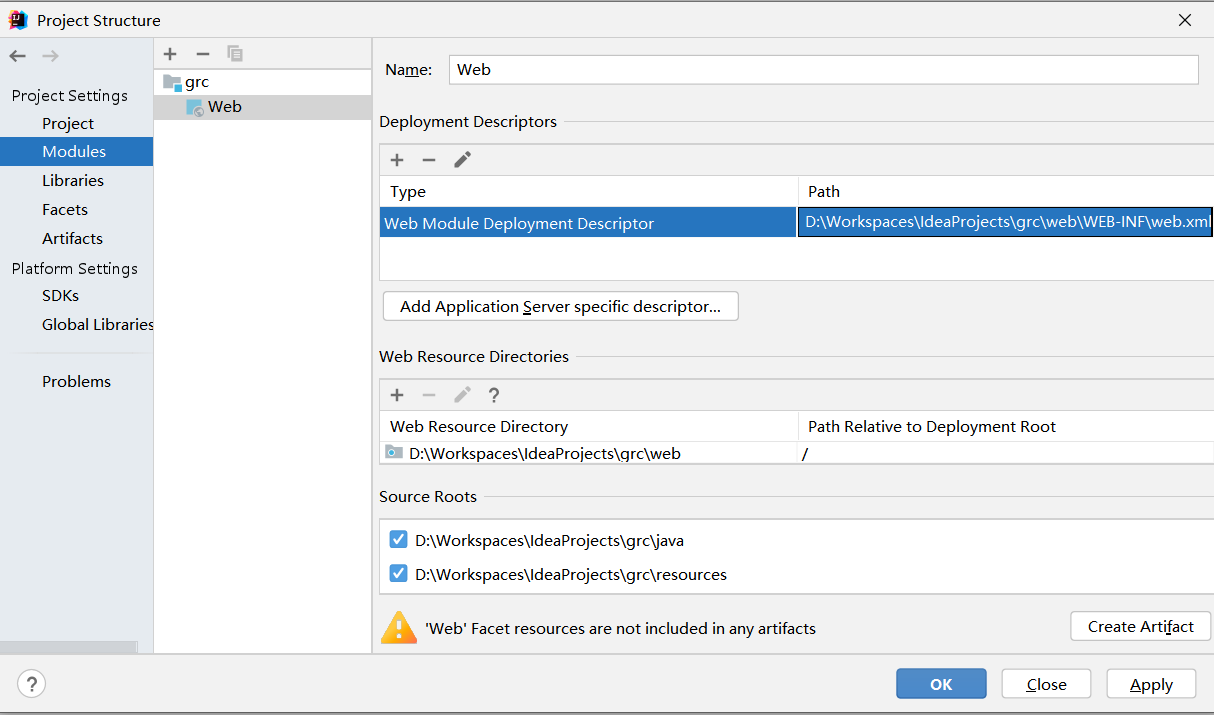Remove selected module with minus icon
This screenshot has width=1214, height=715.
203,54
